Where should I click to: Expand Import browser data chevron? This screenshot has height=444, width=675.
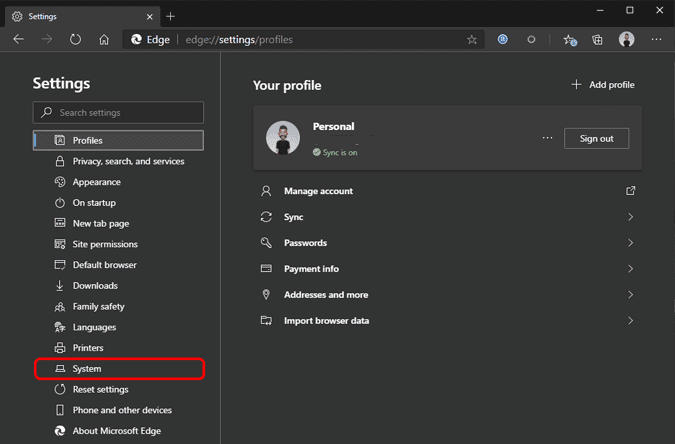630,320
